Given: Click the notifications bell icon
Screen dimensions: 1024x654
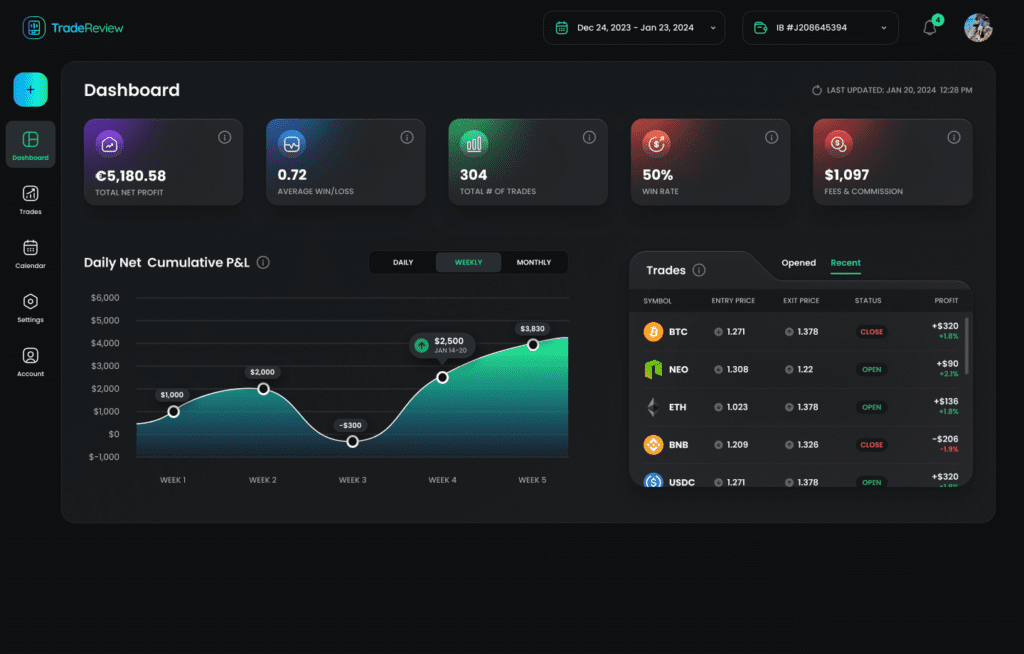Looking at the screenshot, I should pyautogui.click(x=929, y=27).
